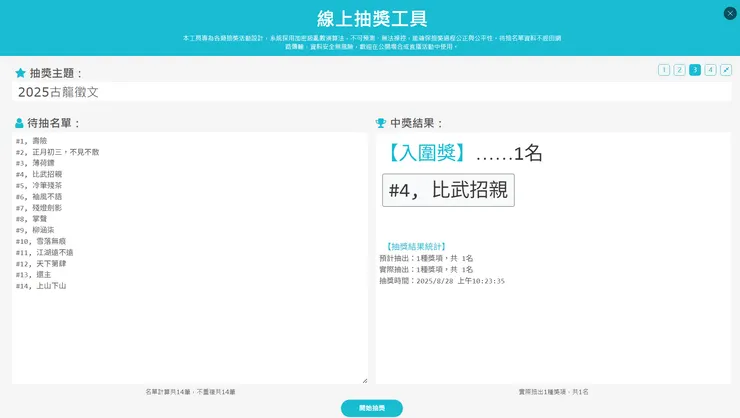The image size is (740, 418).
Task: Click the 實際抽出 statistics line in results
Action: (426, 269)
